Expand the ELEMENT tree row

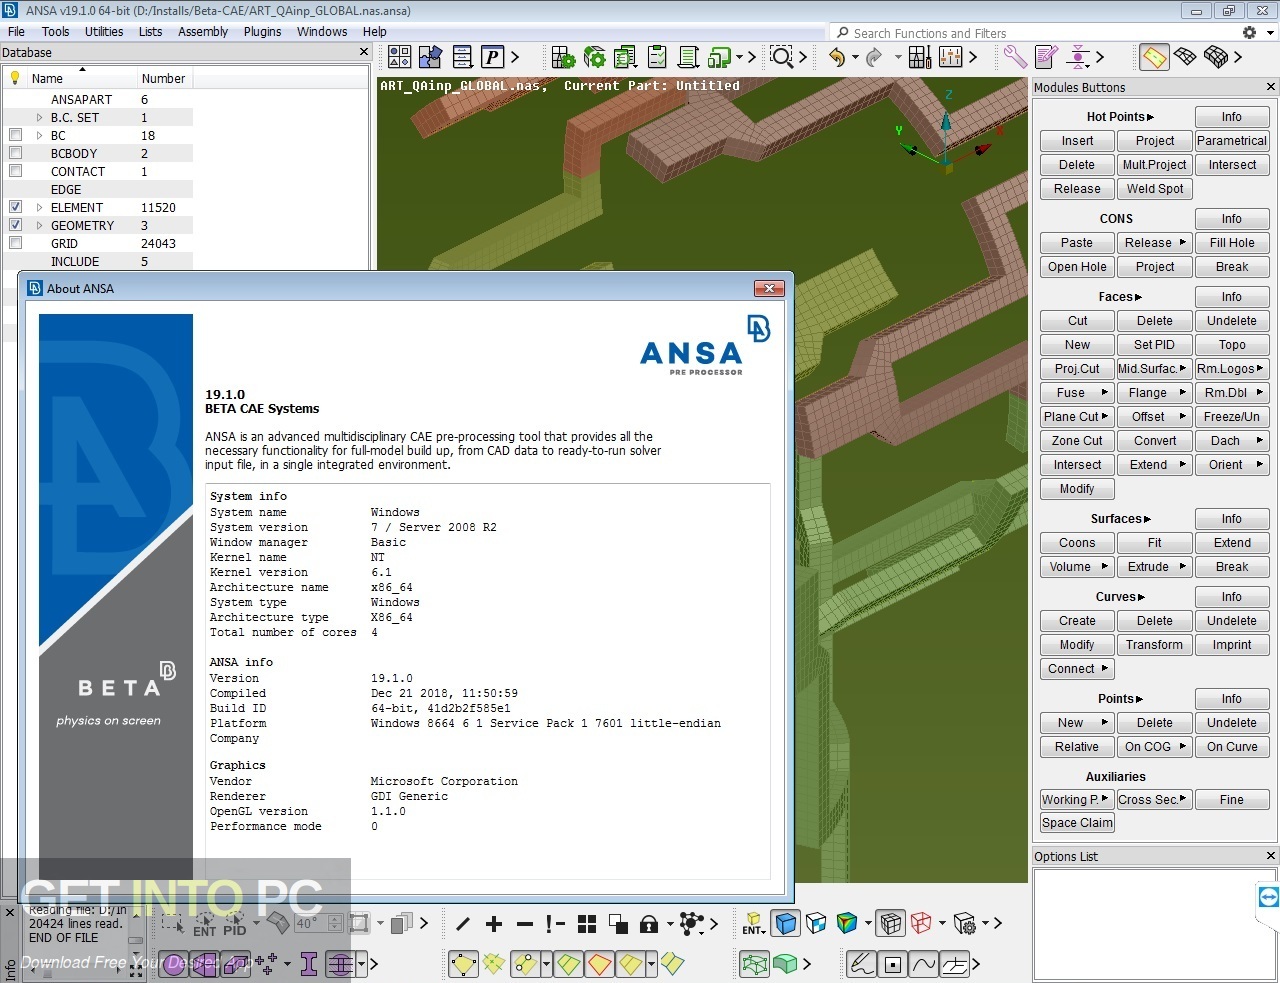point(40,207)
